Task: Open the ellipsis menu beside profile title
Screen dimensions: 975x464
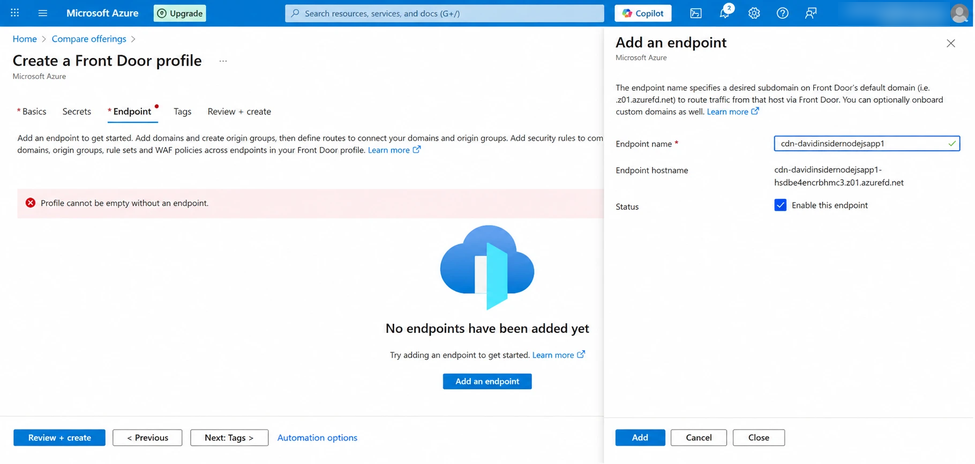Action: pos(223,61)
